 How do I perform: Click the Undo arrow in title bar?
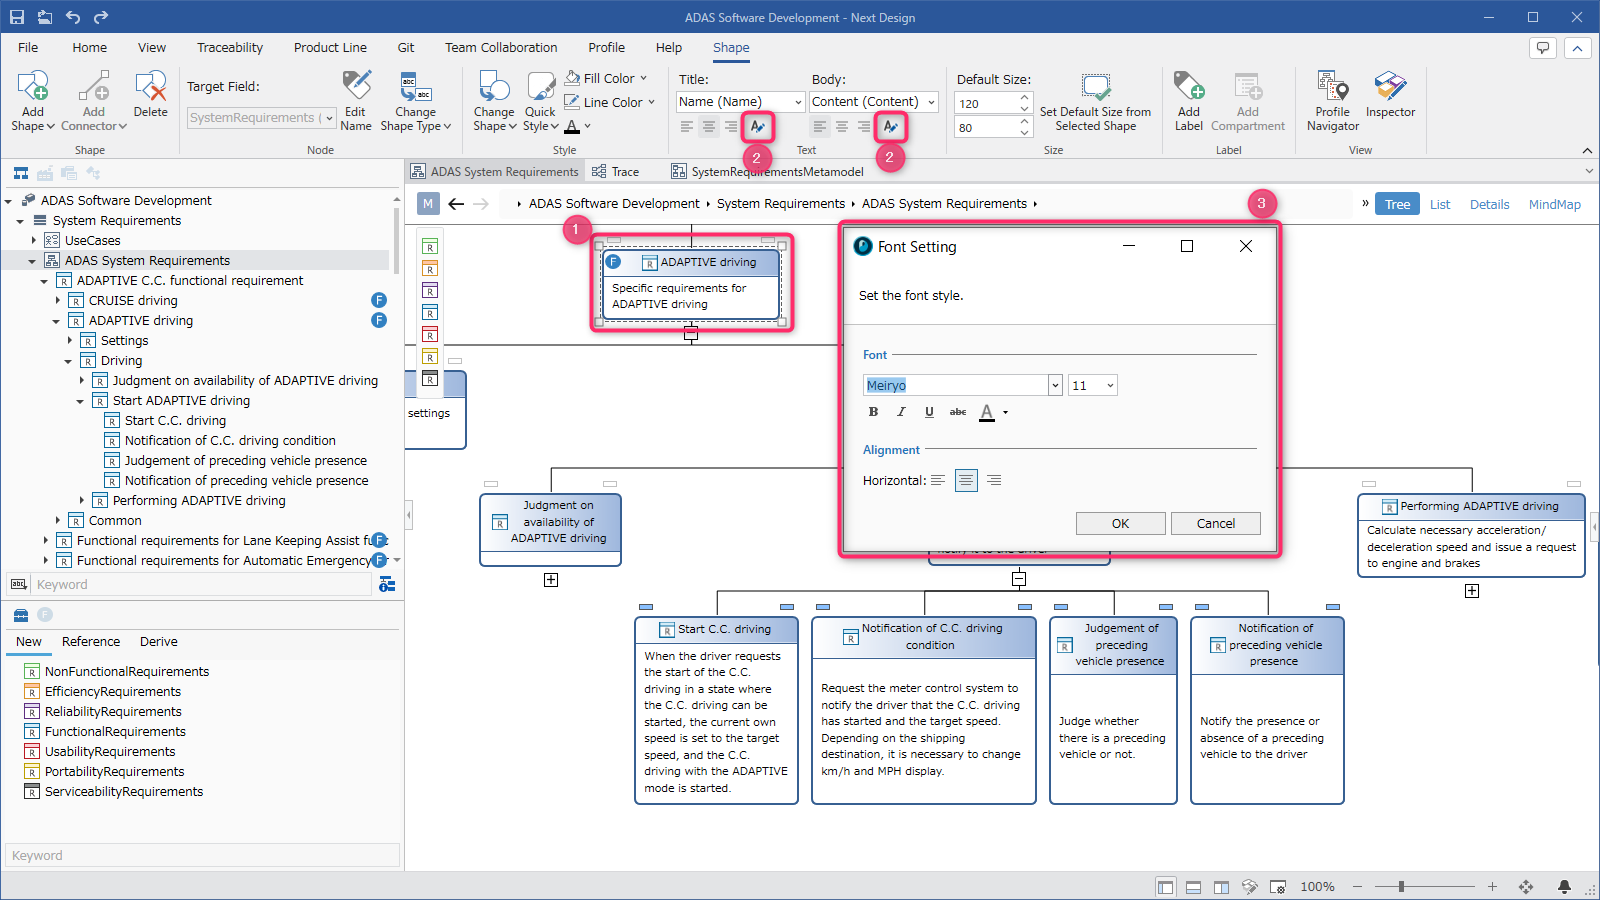tap(73, 17)
